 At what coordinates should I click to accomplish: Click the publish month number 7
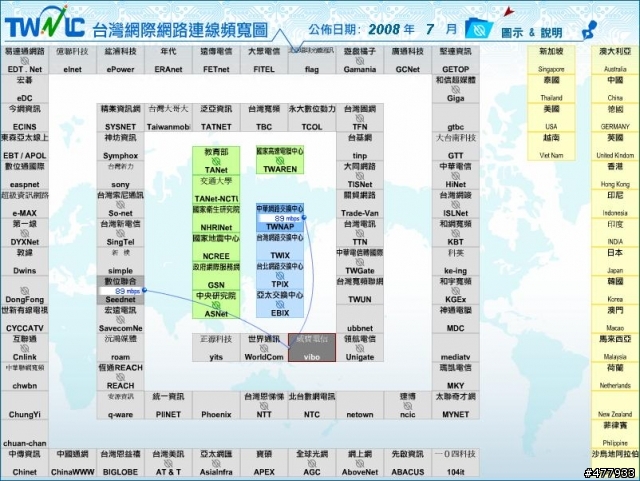430,29
